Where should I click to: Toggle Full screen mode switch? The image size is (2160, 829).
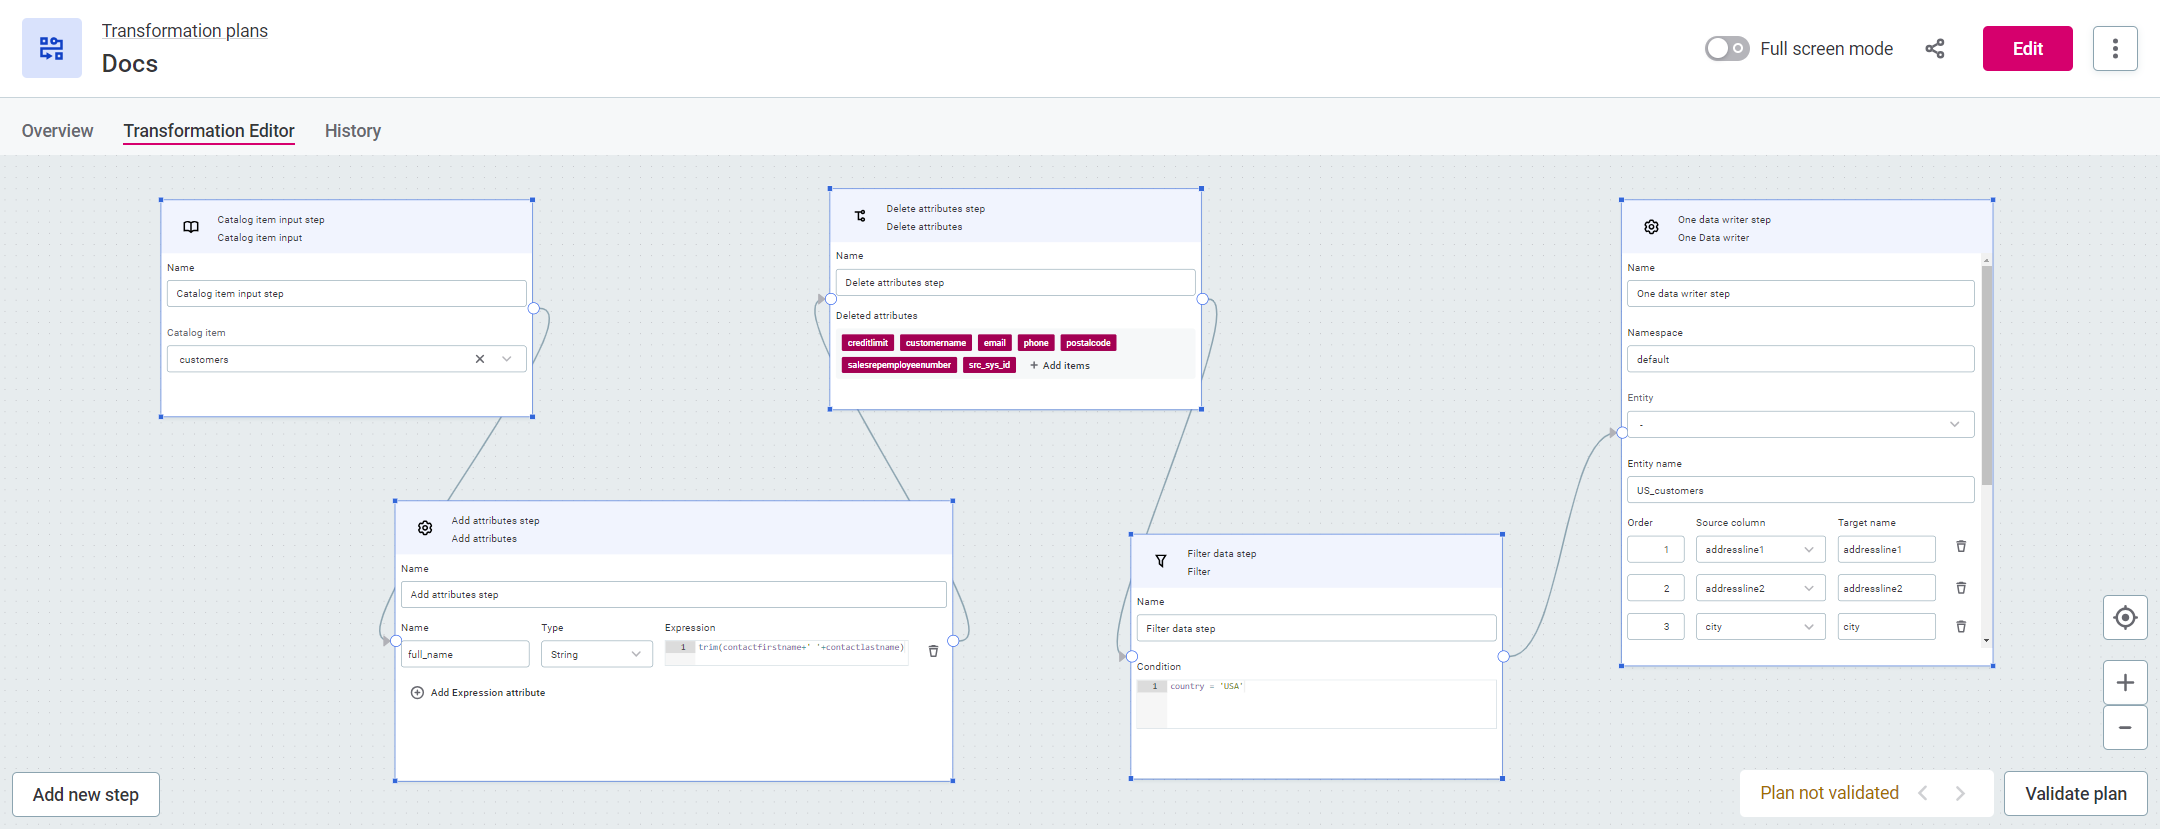tap(1727, 49)
